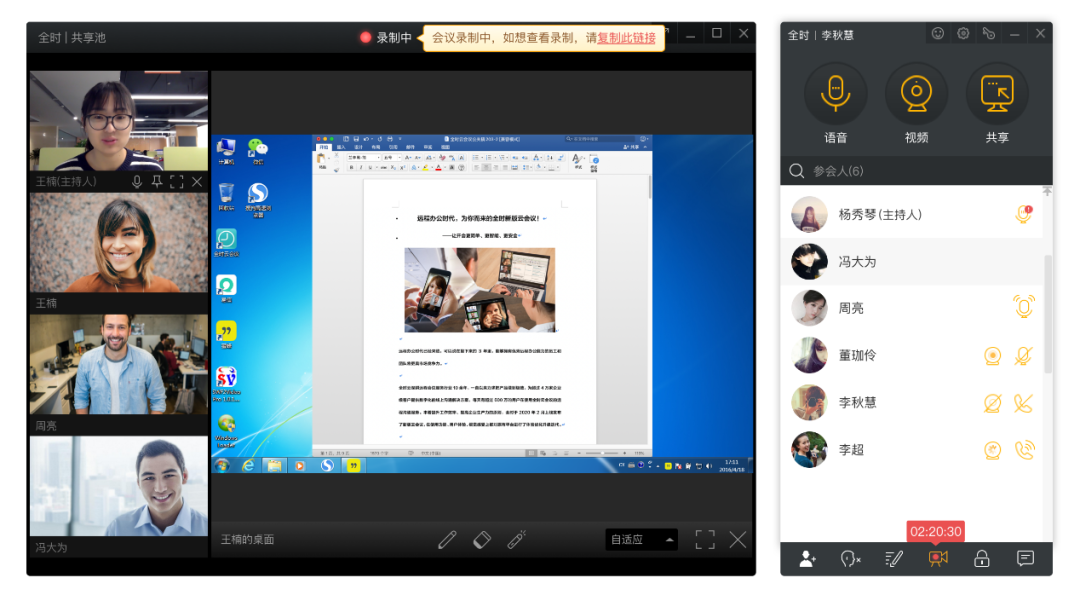Screen dimensions: 1080x595
Task: Select participant 李超 in the list
Action: (912, 450)
